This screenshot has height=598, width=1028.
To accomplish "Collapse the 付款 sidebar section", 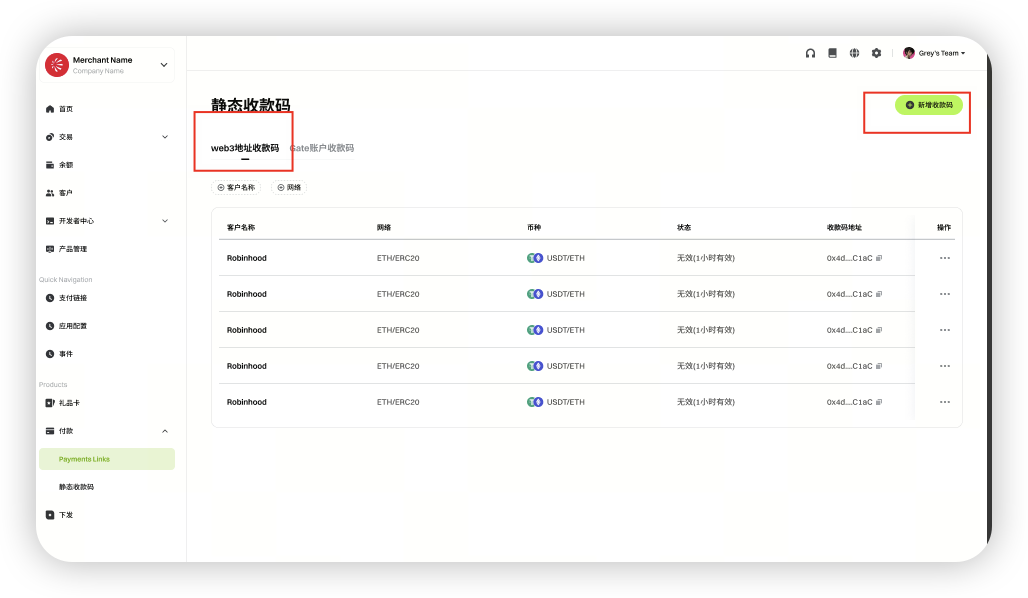I will pos(165,431).
